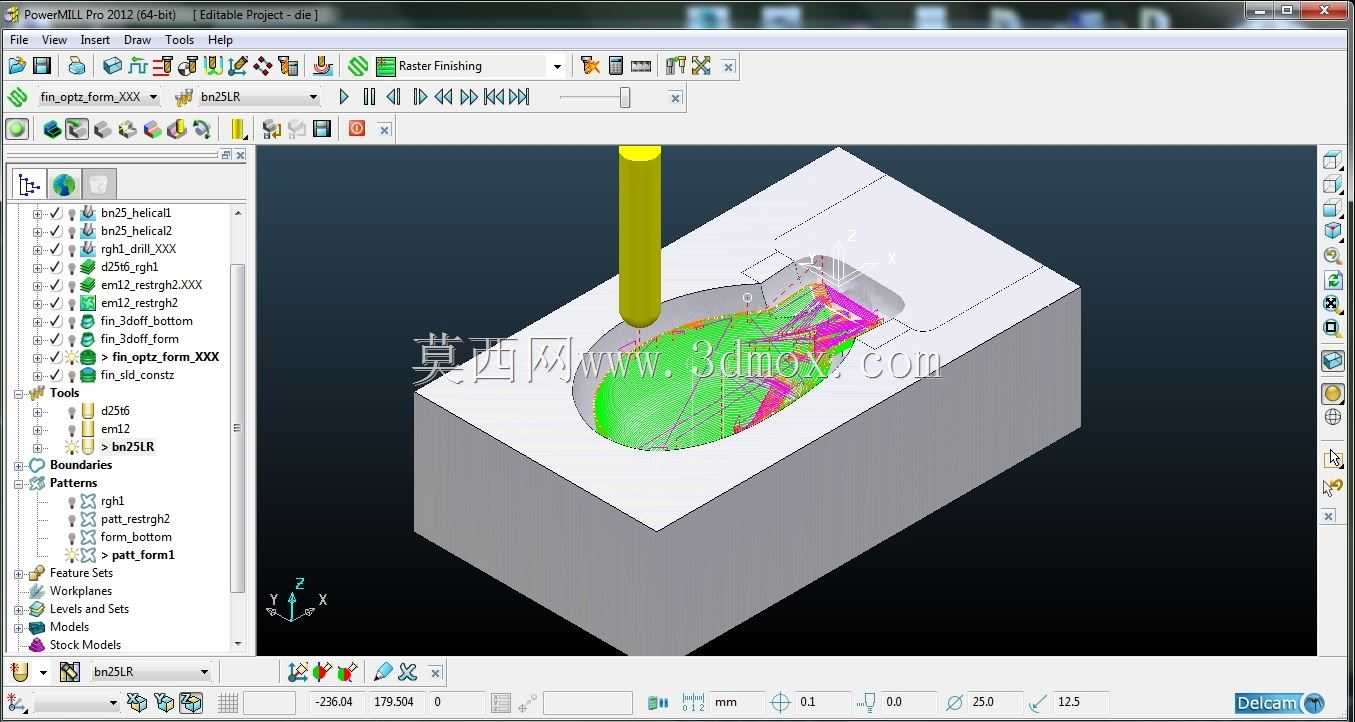
Task: Open the bn25LR simulation tool dropdown
Action: coord(313,97)
